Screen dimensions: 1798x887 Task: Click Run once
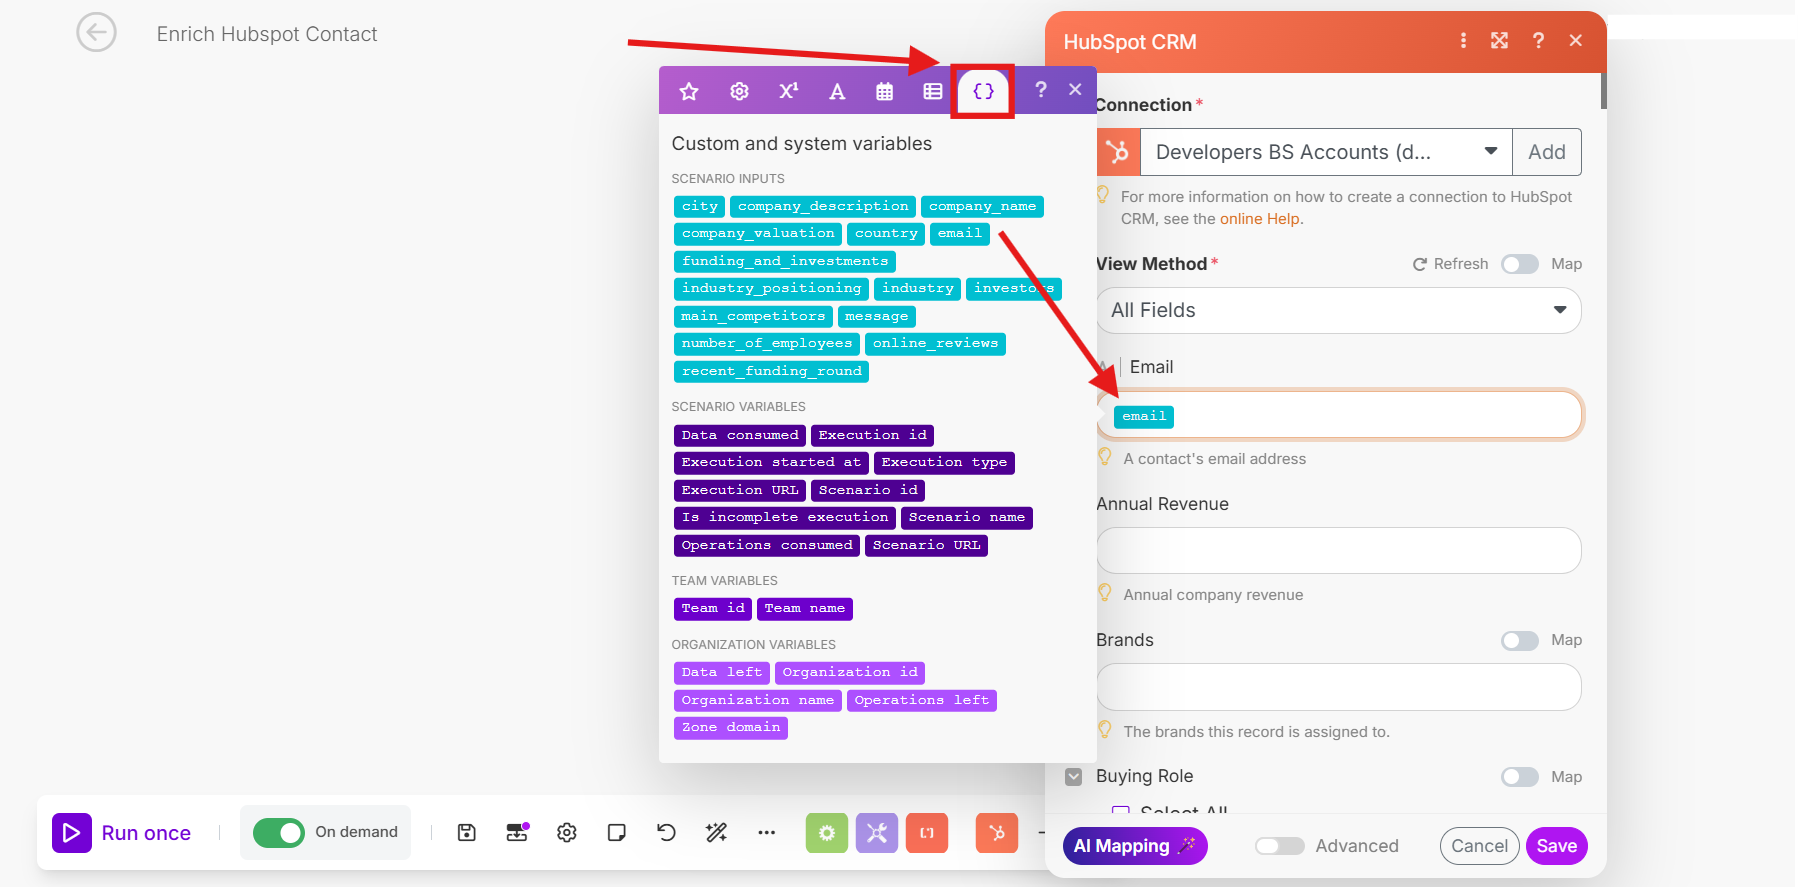tap(122, 833)
